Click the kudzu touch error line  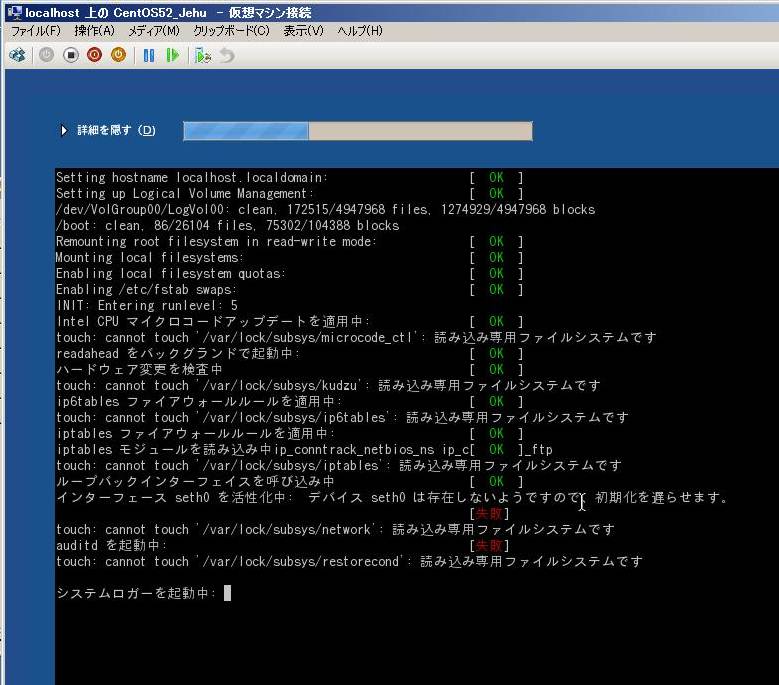pos(328,385)
